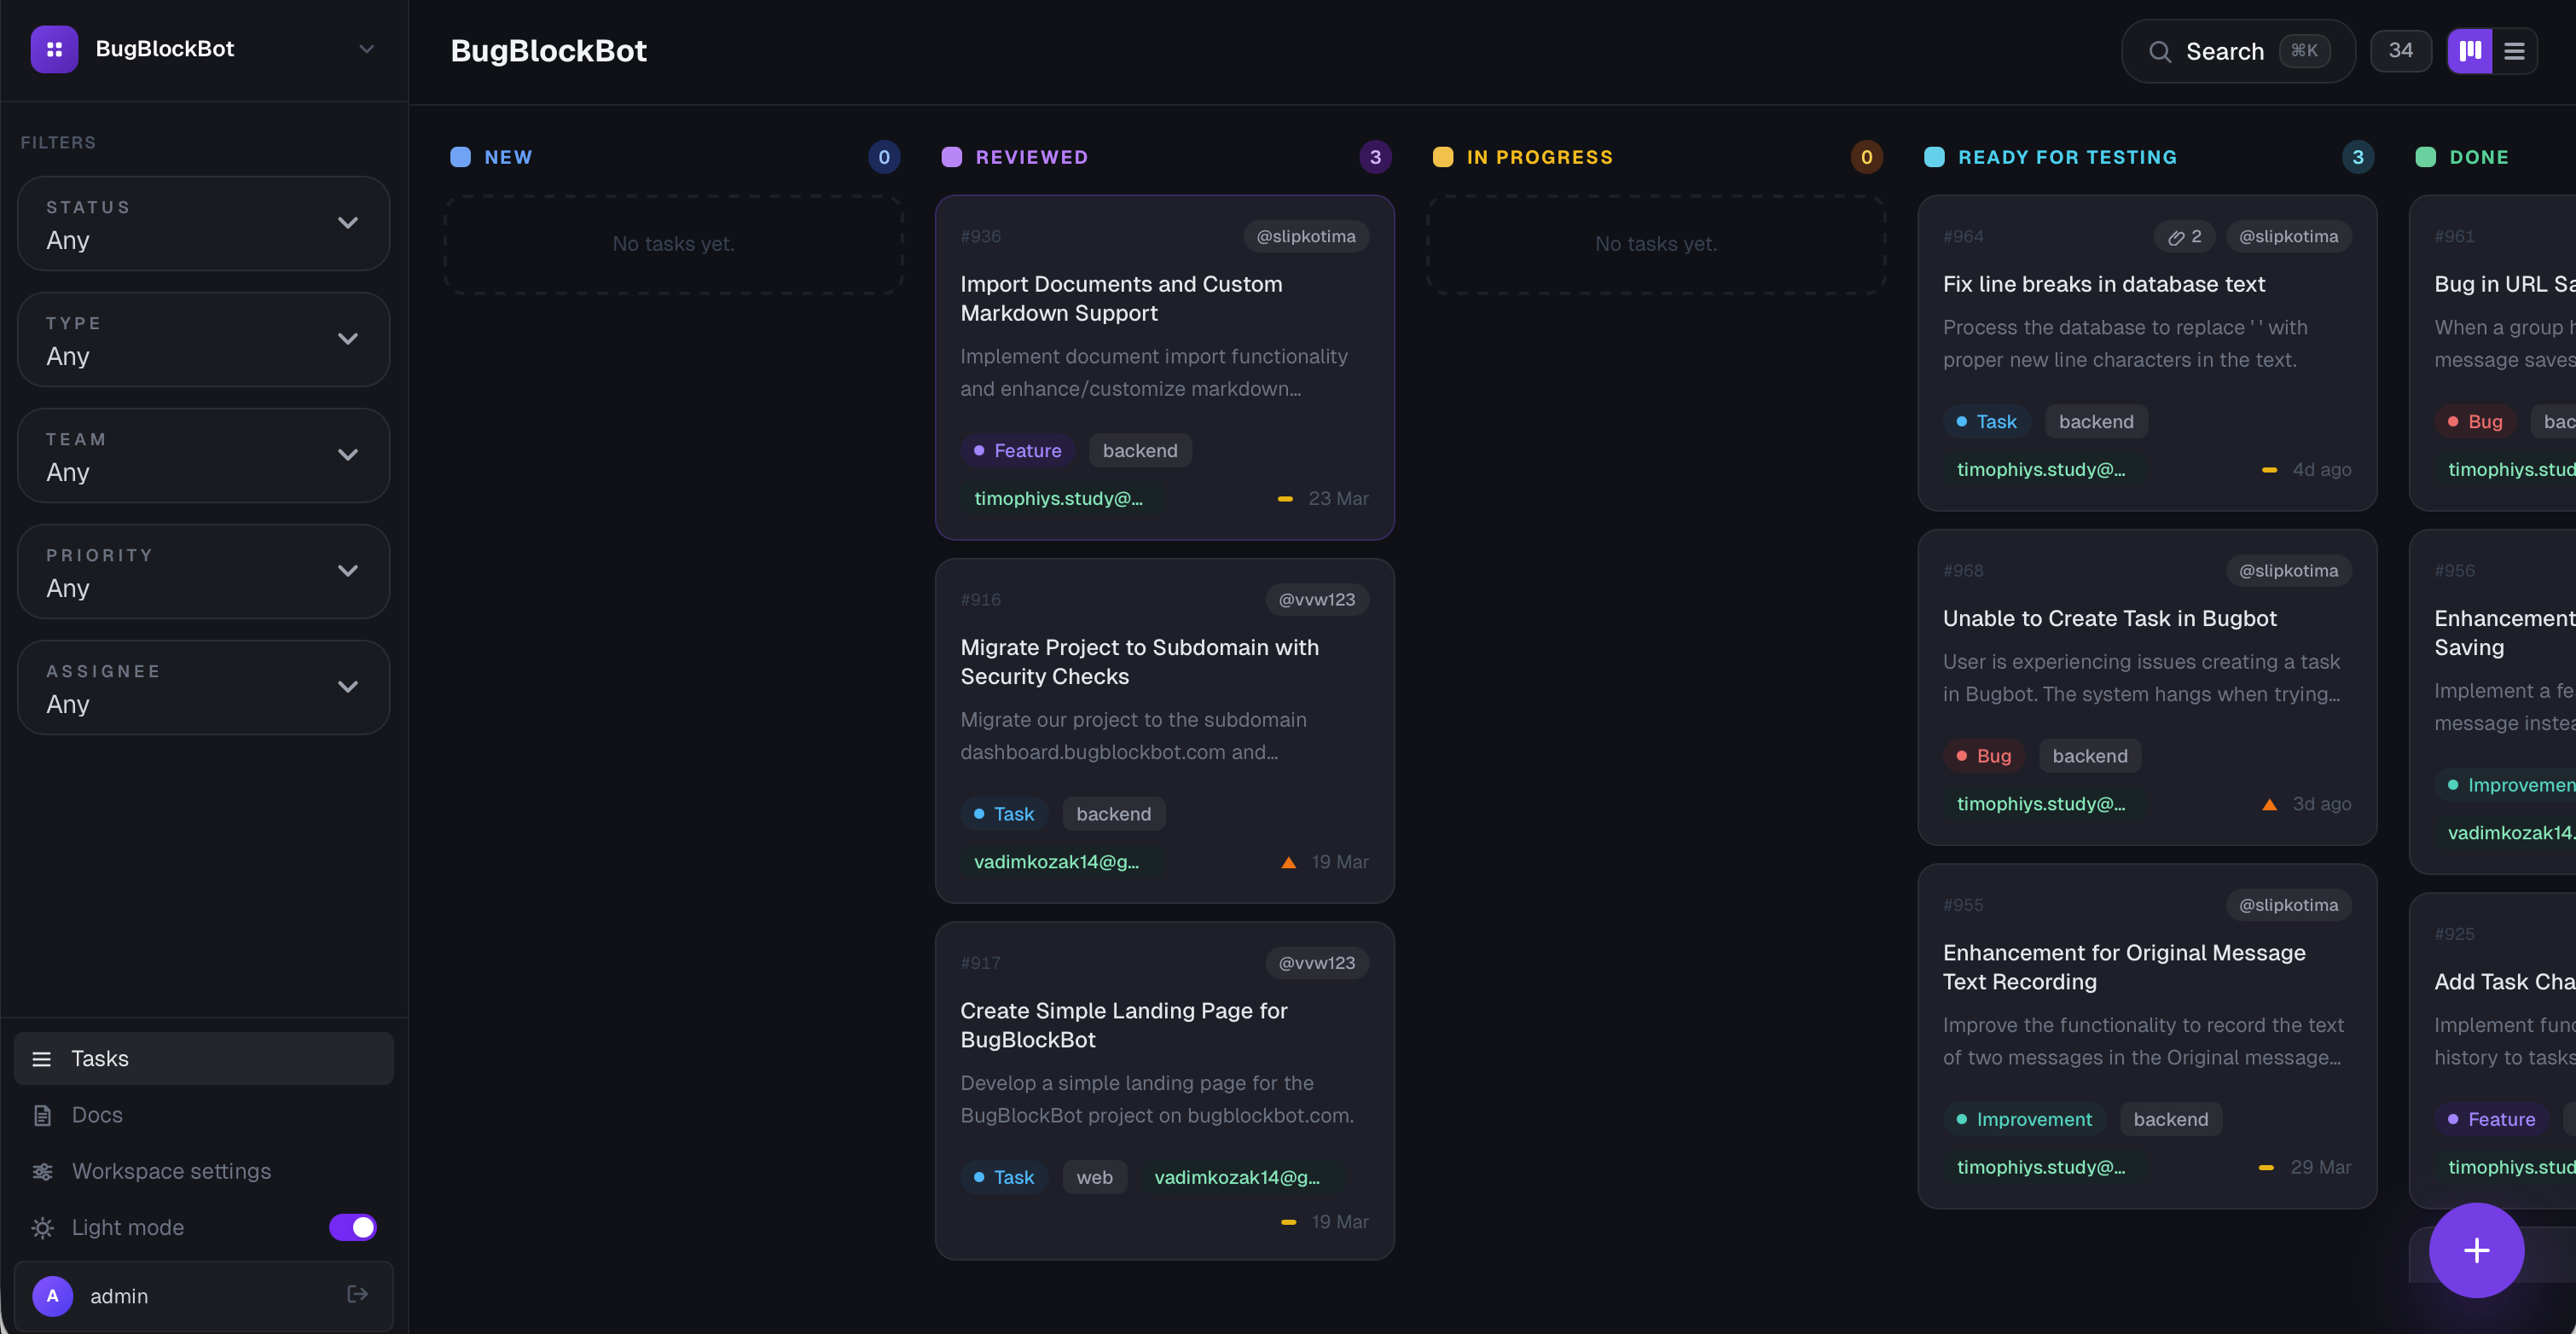Click the BugBlockBot workspace grid icon
The image size is (2576, 1334).
54,48
